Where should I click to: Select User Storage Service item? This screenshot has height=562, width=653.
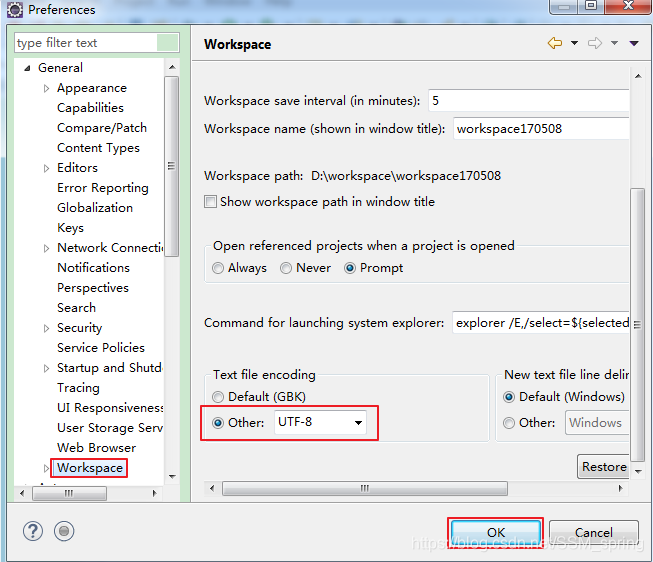[x=110, y=427]
